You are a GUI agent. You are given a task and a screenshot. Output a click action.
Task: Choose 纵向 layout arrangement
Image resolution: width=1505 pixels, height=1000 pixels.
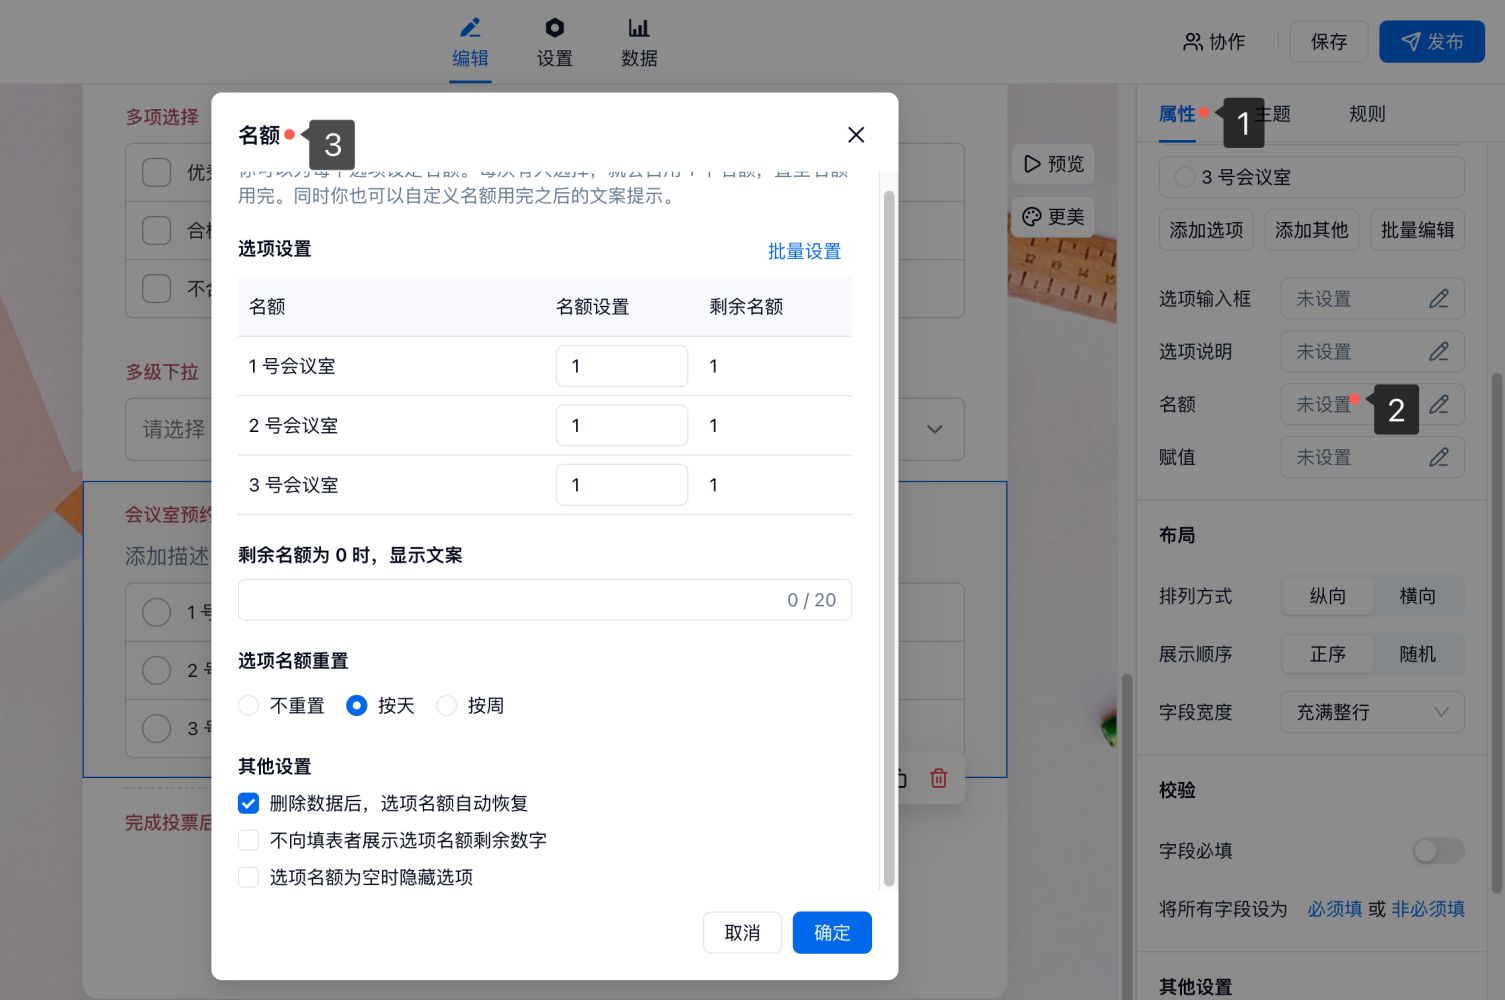point(1328,597)
